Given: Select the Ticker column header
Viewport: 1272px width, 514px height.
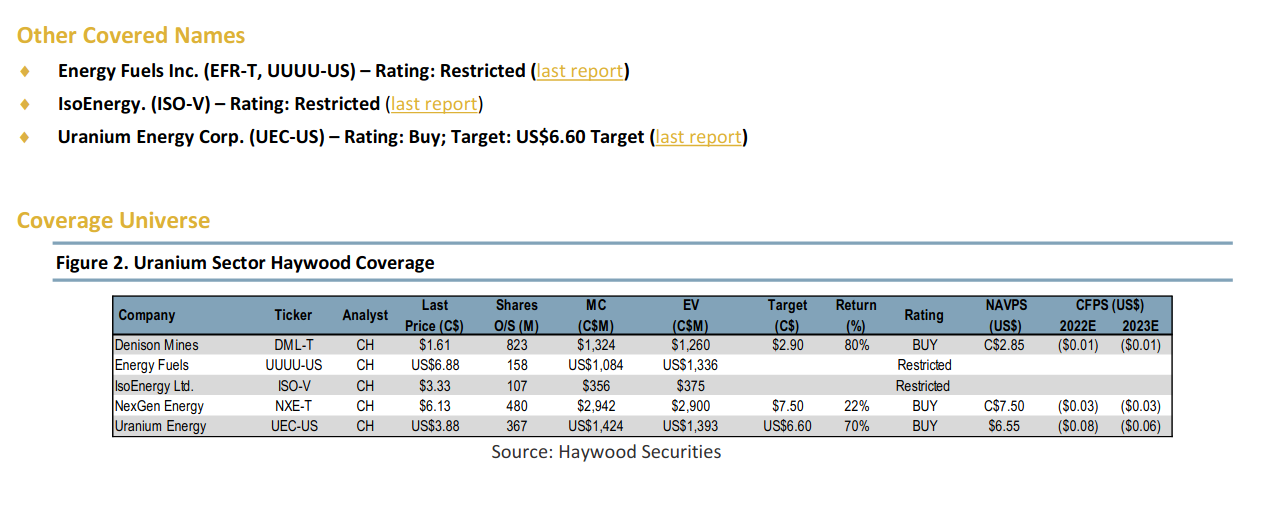Looking at the screenshot, I should click(x=293, y=315).
